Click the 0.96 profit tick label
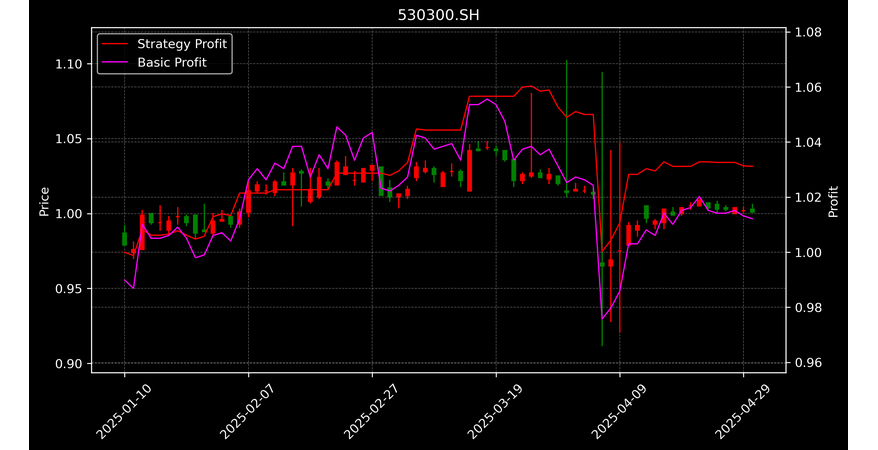The width and height of the screenshot is (878, 450). (808, 363)
